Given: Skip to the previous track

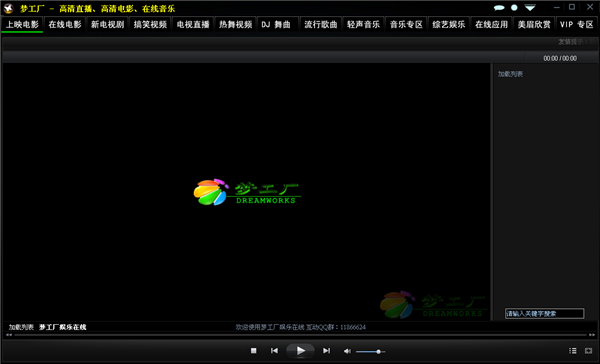Looking at the screenshot, I should [x=274, y=351].
